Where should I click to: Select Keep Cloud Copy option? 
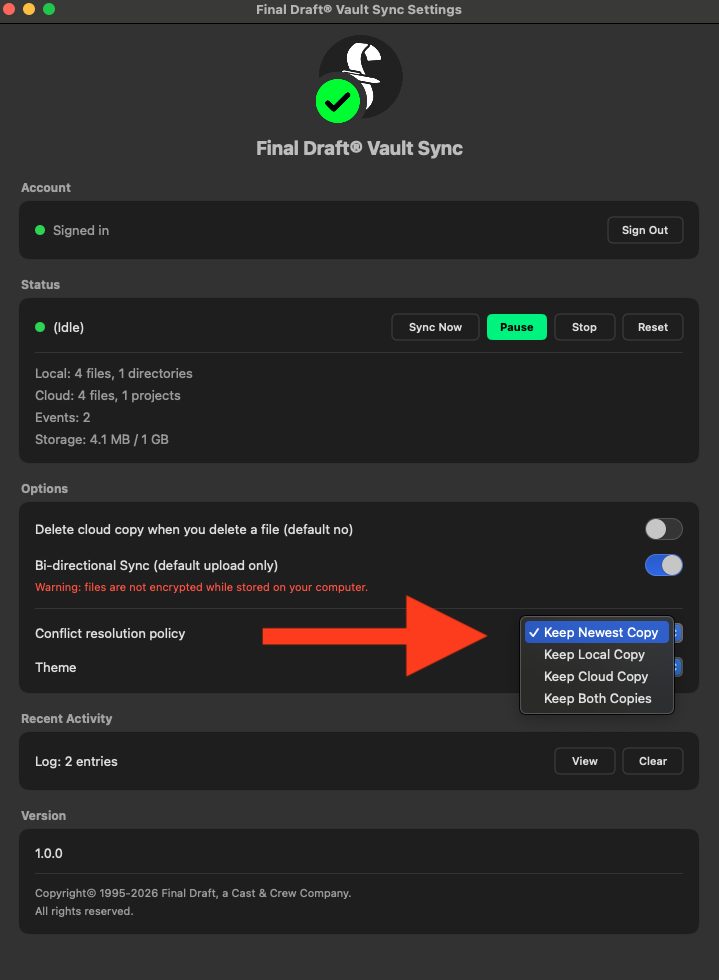pos(596,676)
